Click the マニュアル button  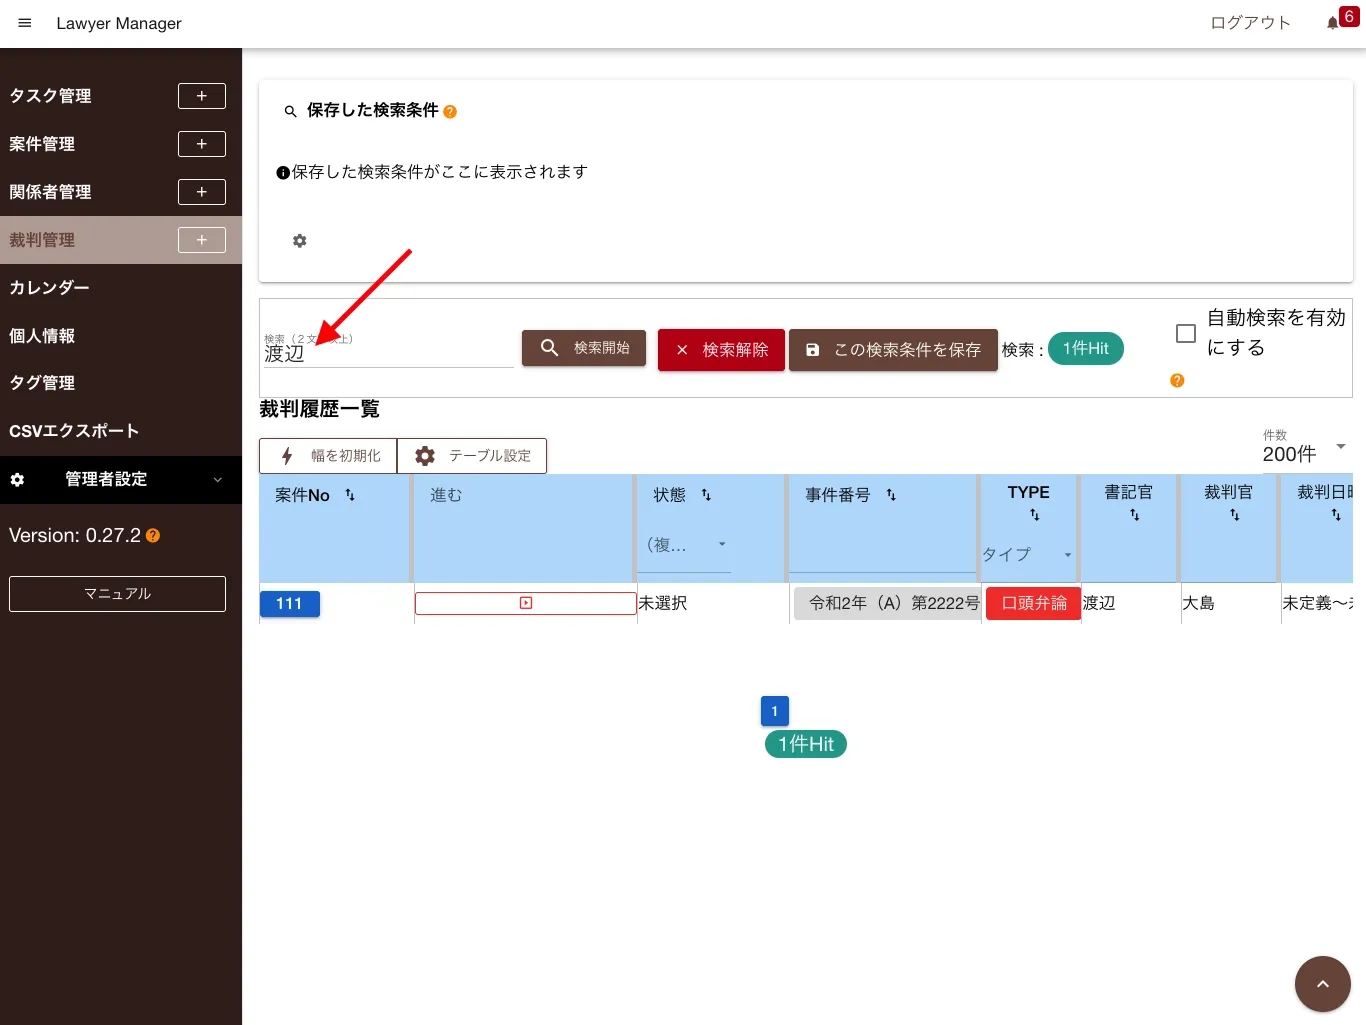117,594
